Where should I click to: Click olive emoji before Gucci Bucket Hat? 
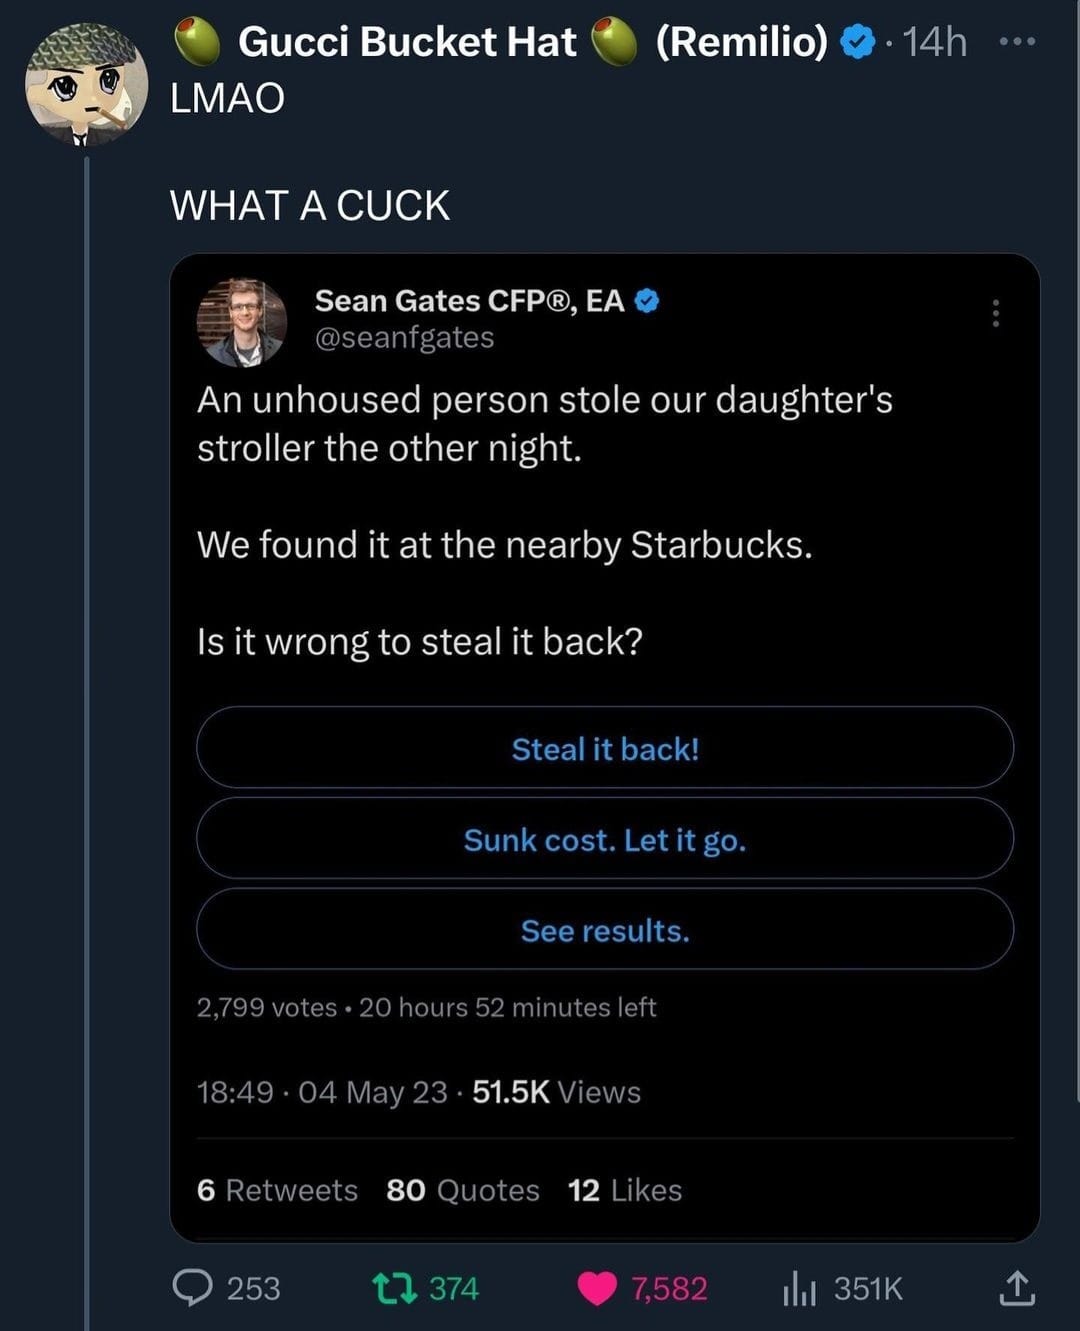coord(198,42)
